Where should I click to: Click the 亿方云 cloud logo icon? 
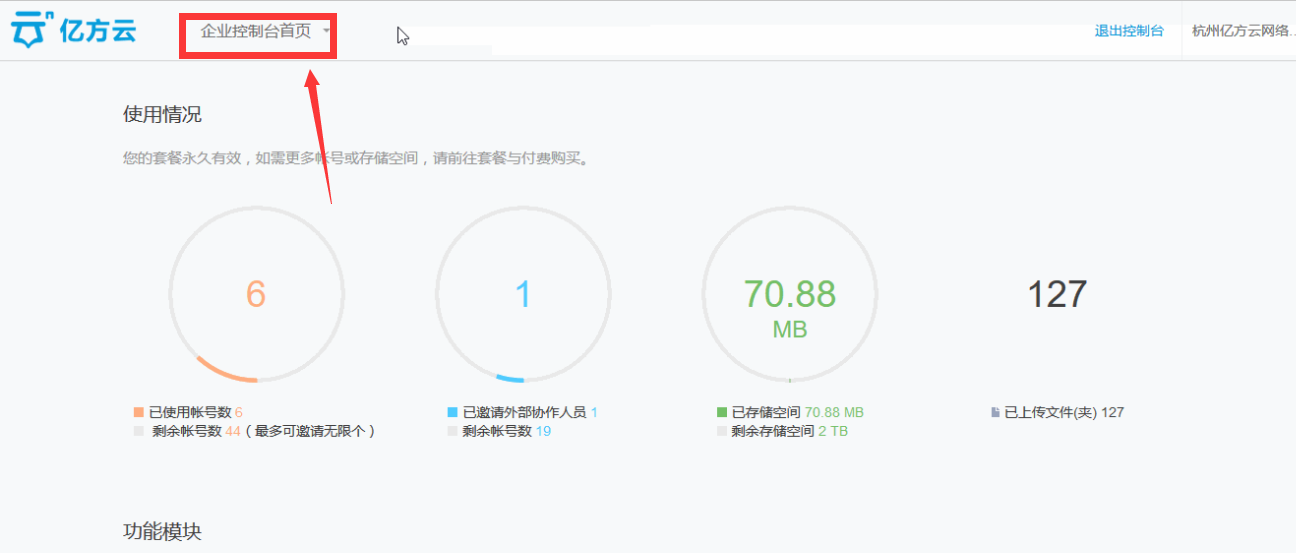tap(29, 31)
